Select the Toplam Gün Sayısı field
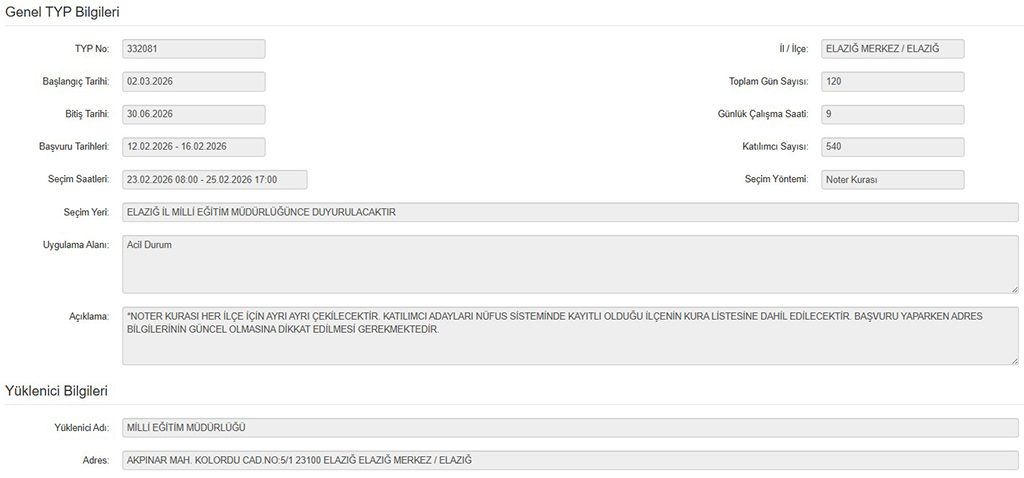1024x478 pixels. 892,82
